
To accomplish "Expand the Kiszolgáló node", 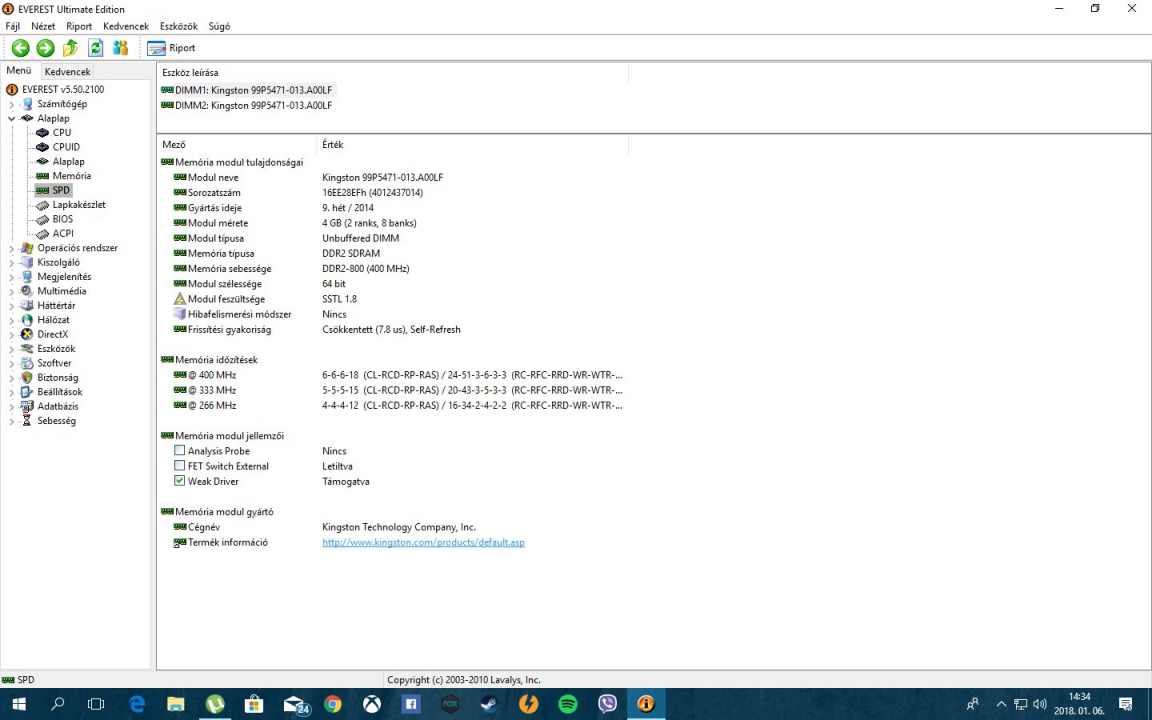I will (x=12, y=262).
